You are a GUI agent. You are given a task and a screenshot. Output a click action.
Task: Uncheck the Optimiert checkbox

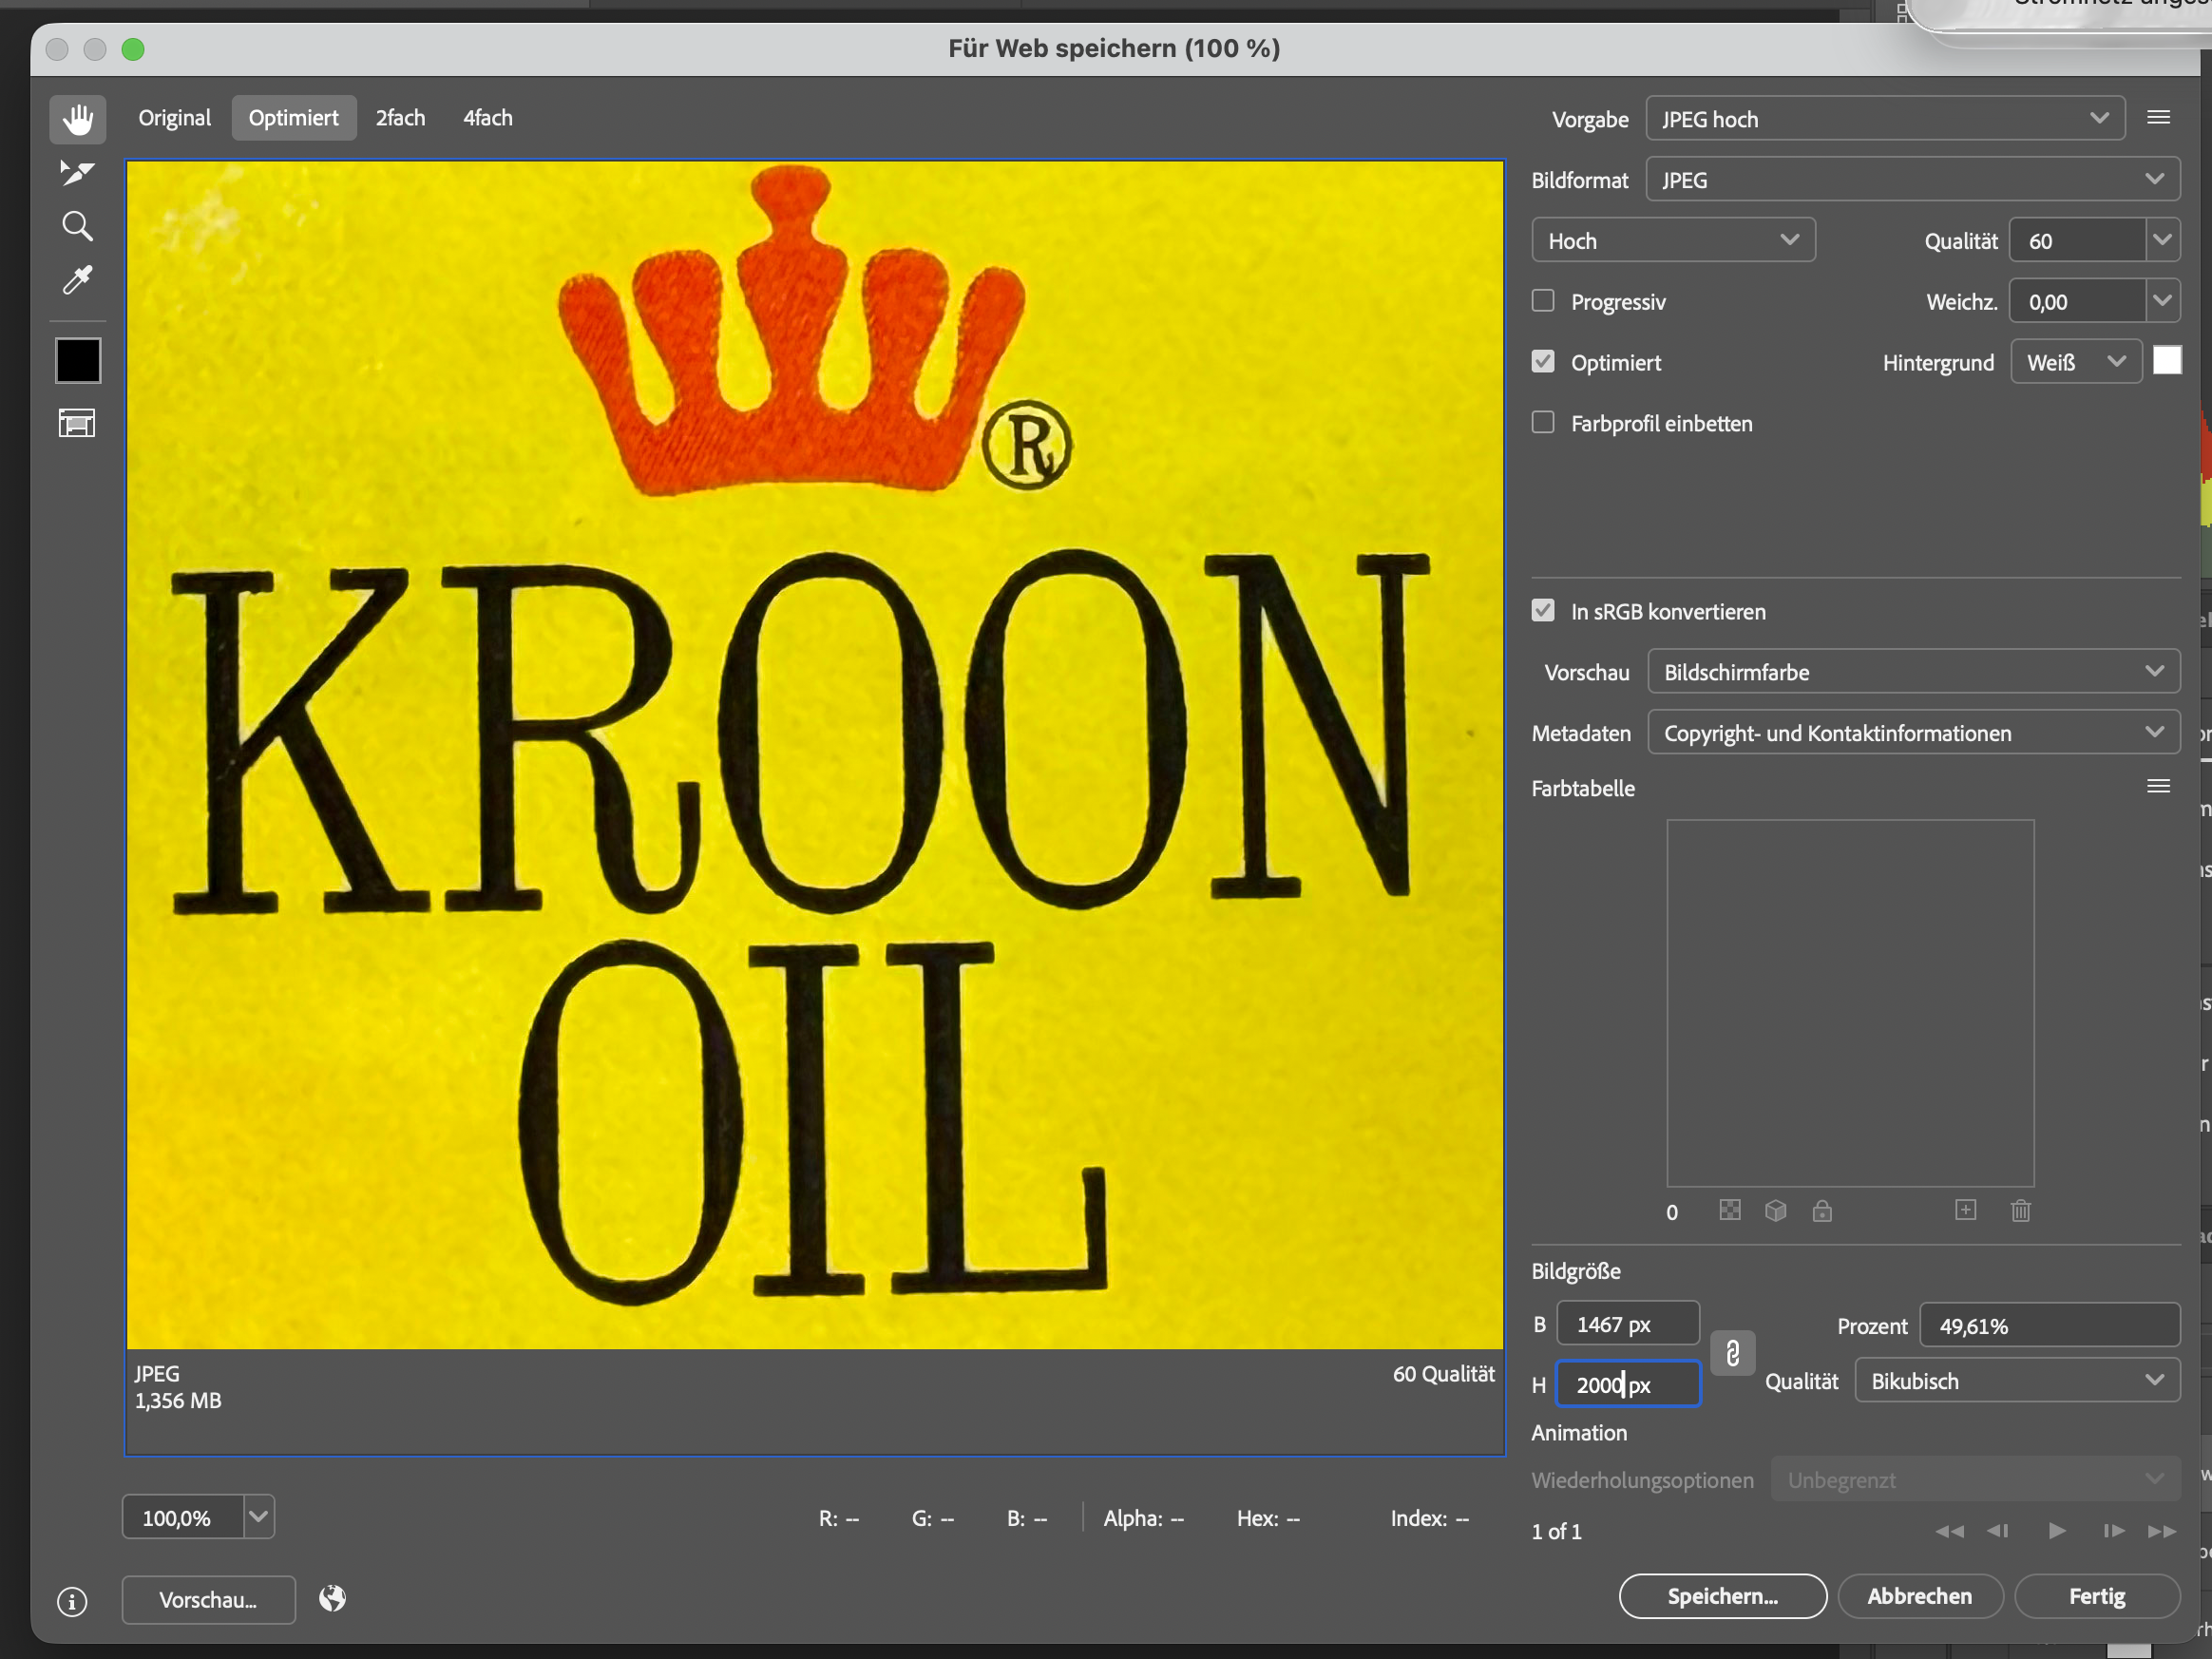(x=1543, y=362)
